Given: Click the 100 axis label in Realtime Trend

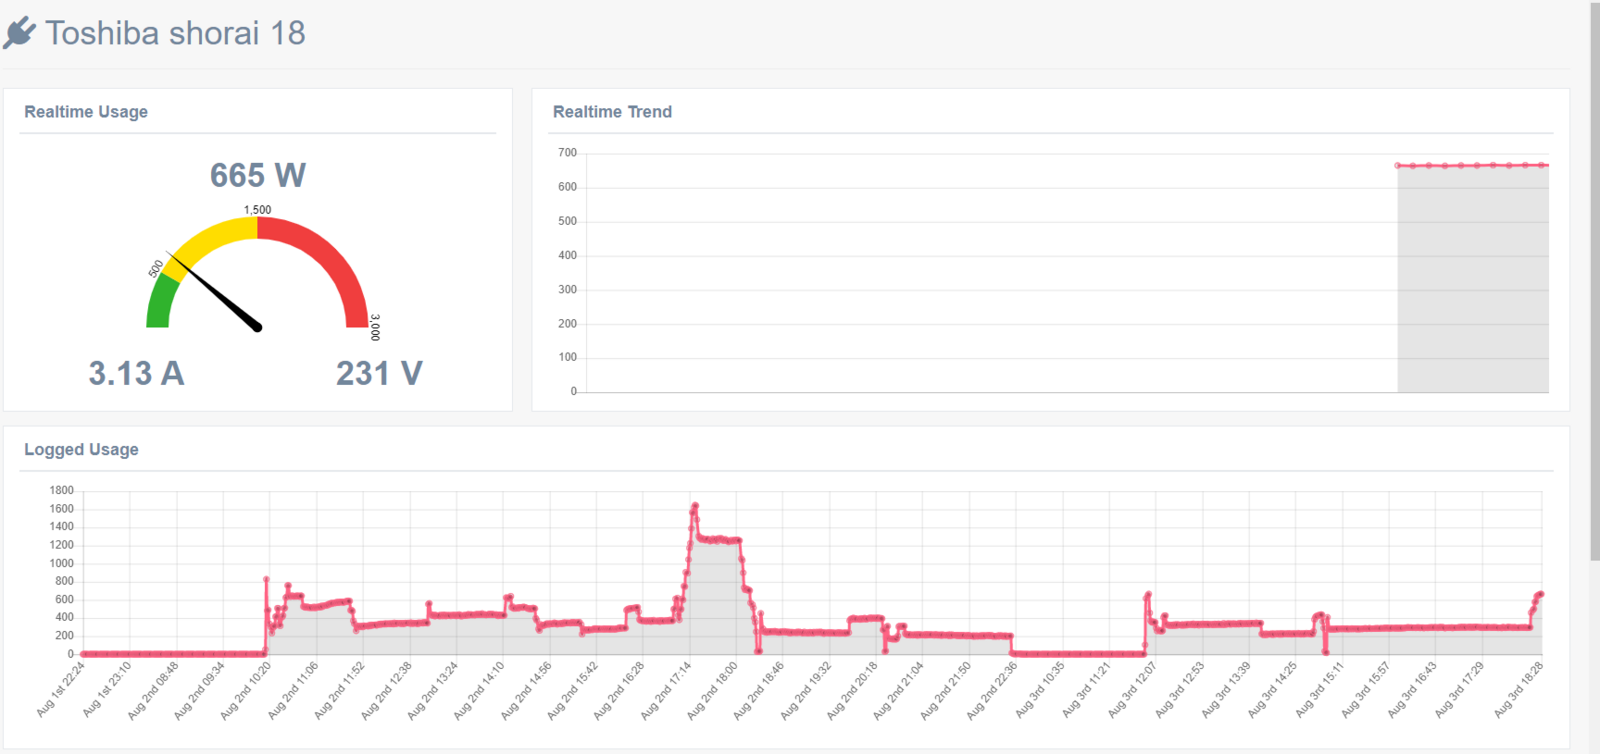Looking at the screenshot, I should [x=567, y=357].
